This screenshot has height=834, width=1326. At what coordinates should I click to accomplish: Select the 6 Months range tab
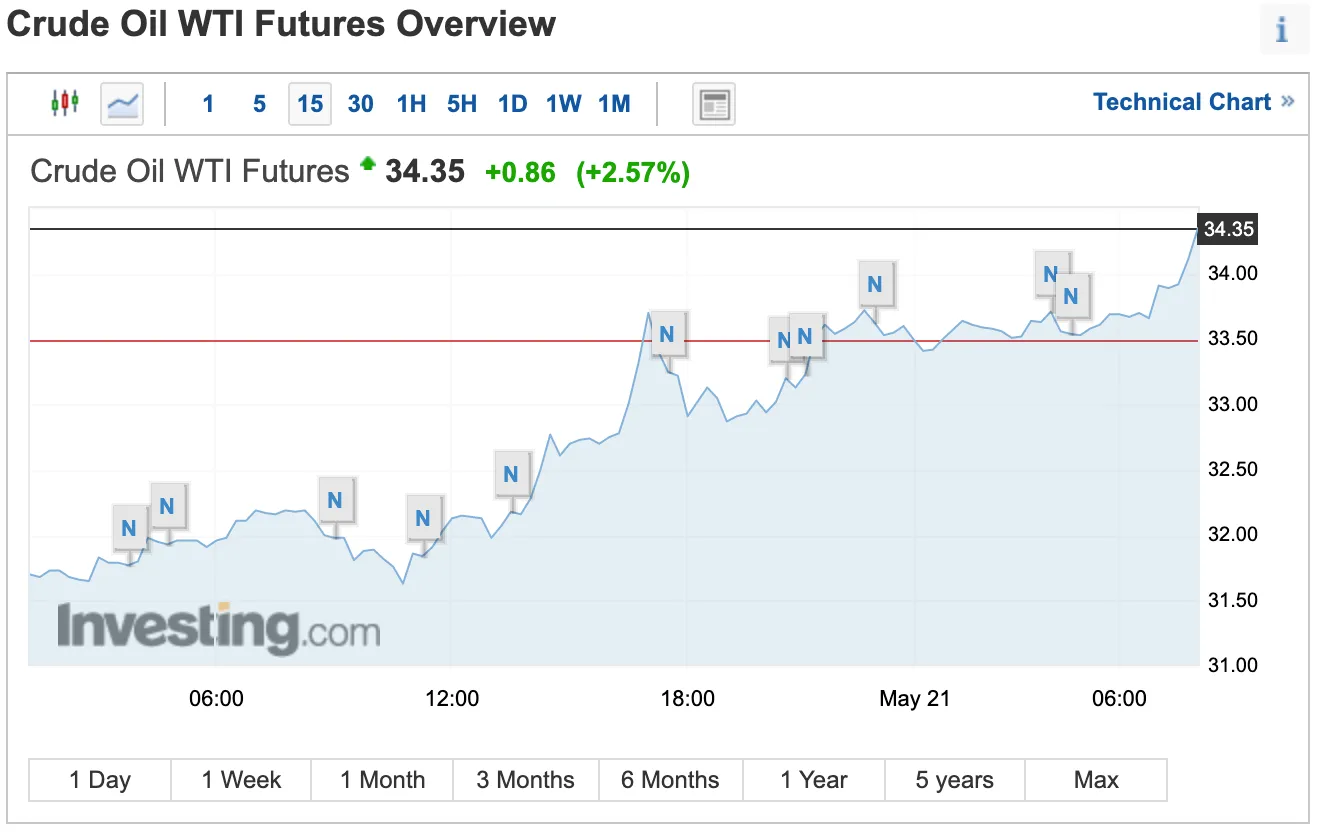(670, 780)
